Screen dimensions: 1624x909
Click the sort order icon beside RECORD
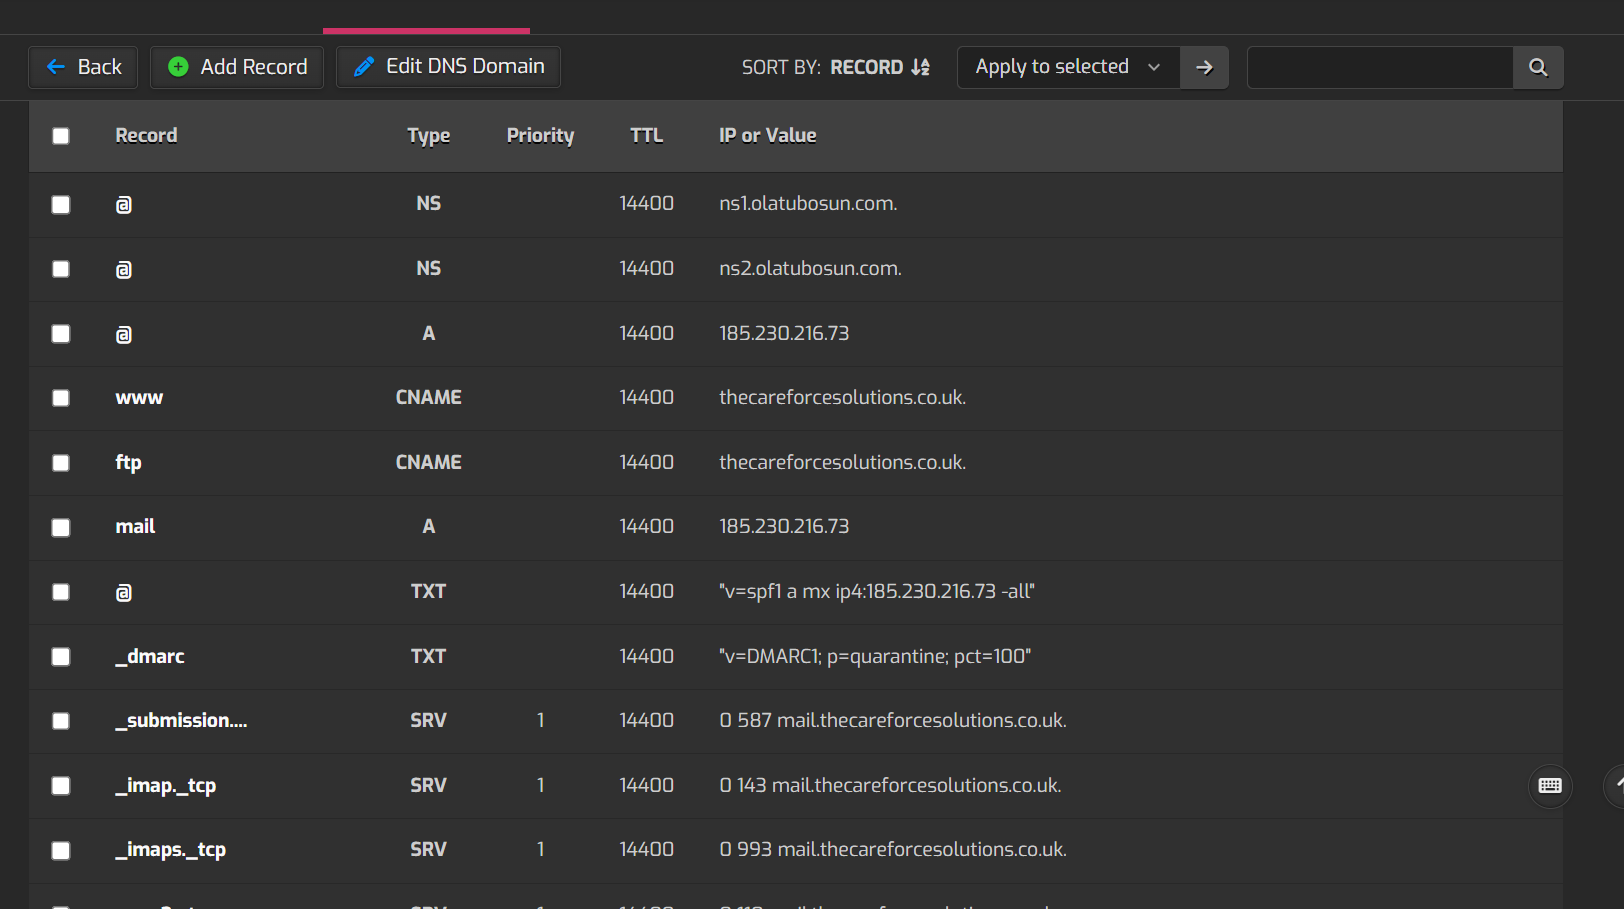tap(920, 67)
